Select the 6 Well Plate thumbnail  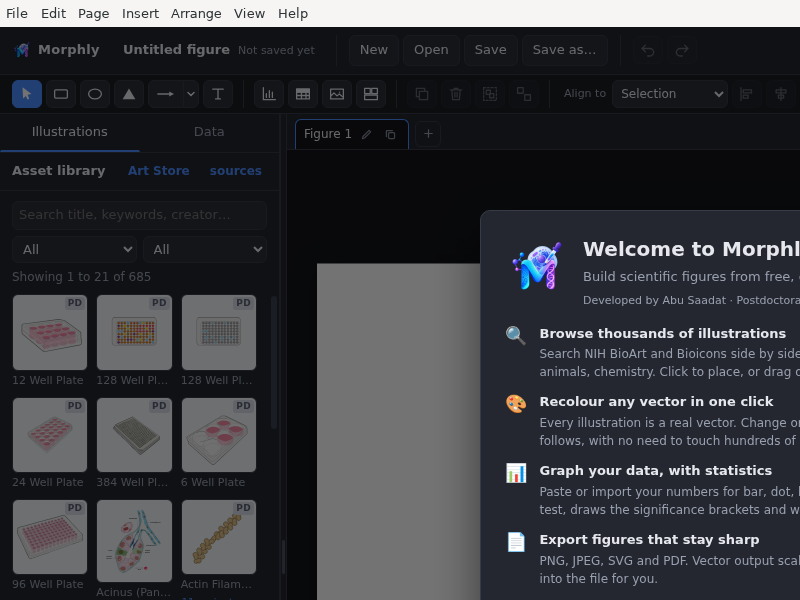point(219,435)
